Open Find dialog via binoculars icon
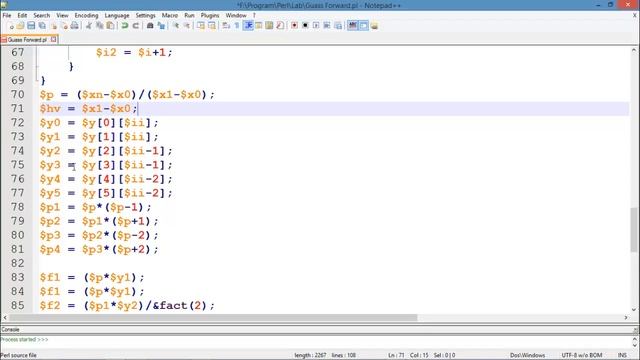Screen dimensions: 640x360 tap(150, 26)
